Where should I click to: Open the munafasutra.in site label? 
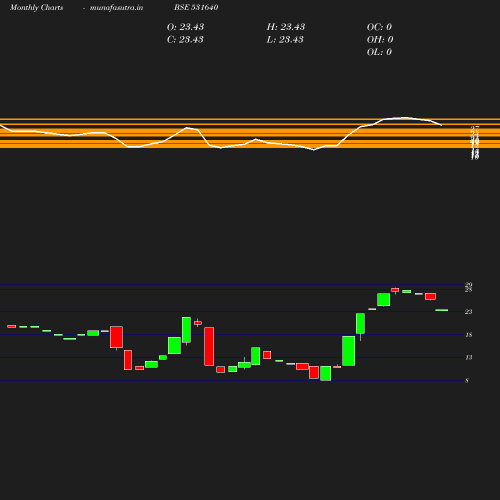point(116,7)
